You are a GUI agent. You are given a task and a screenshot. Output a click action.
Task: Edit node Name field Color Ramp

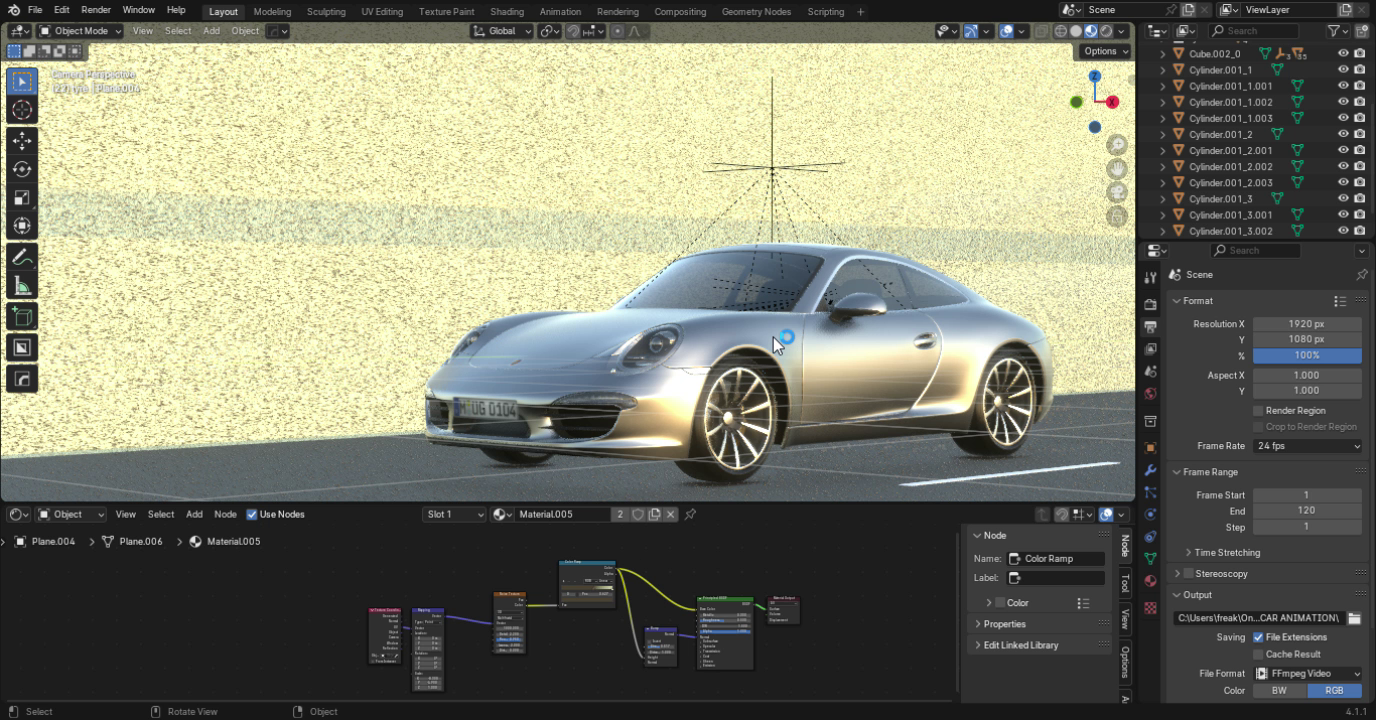point(1056,559)
